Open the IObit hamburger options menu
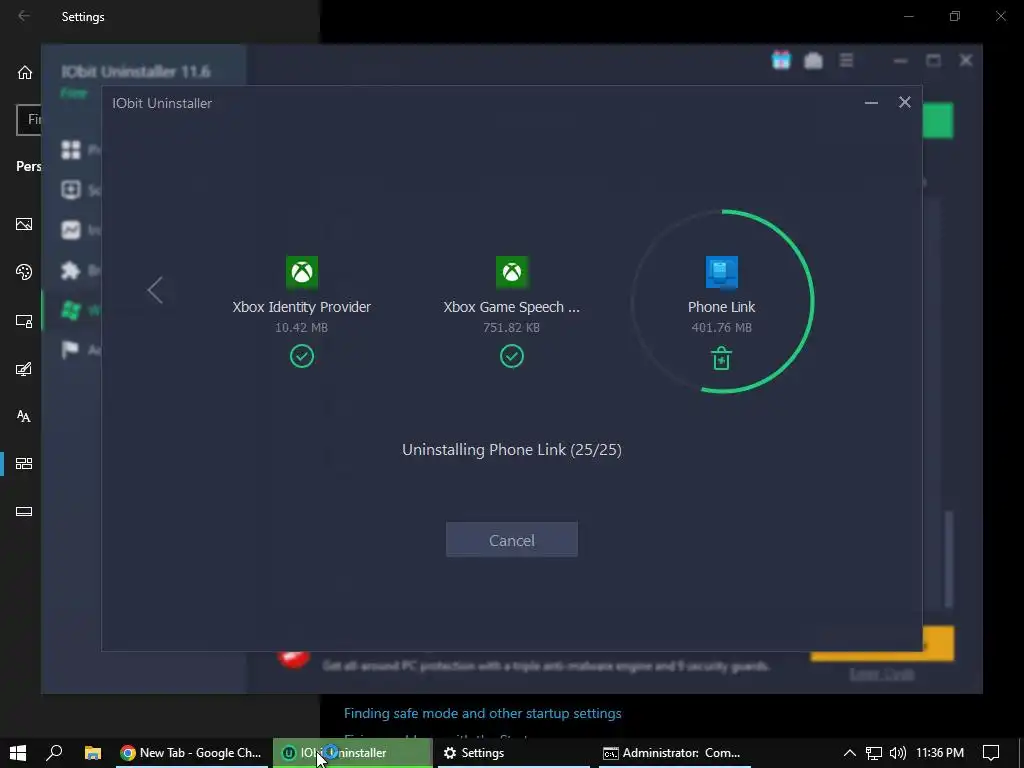 (x=846, y=61)
